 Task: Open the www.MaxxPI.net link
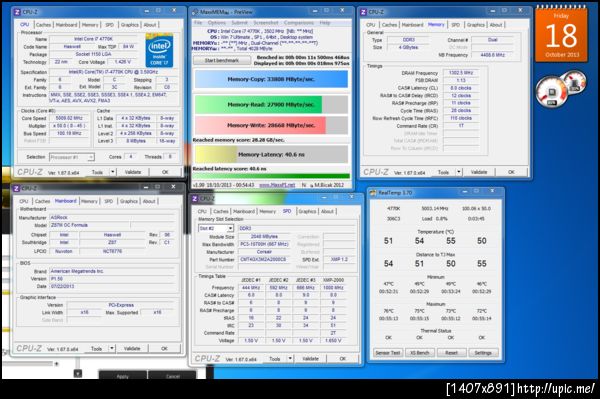point(277,185)
